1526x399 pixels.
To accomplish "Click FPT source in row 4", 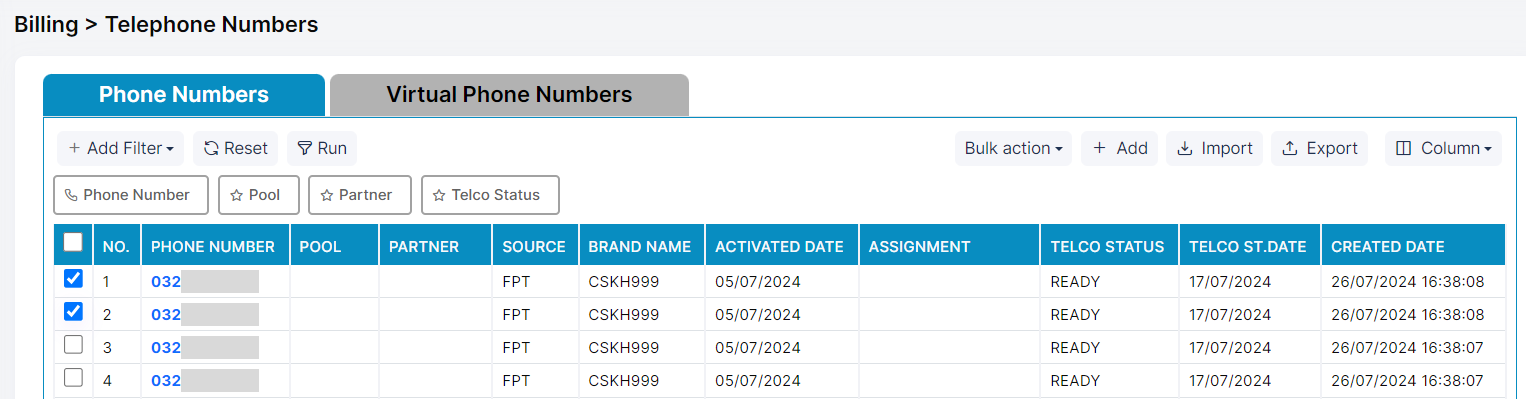I will [516, 381].
